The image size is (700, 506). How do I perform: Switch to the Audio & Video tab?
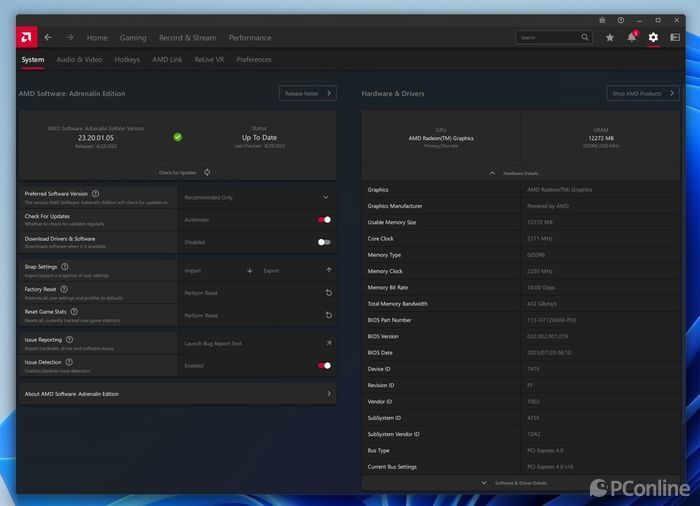pyautogui.click(x=79, y=60)
